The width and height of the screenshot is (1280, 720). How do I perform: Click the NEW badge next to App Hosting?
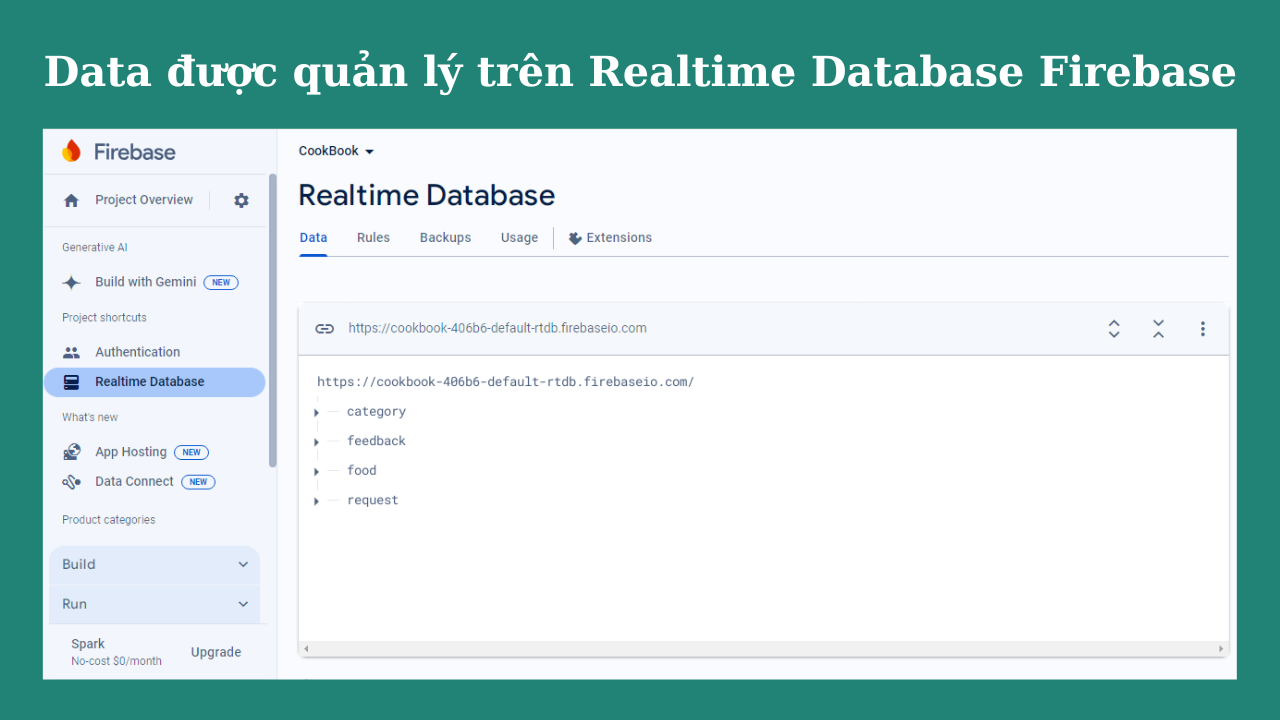pyautogui.click(x=191, y=452)
